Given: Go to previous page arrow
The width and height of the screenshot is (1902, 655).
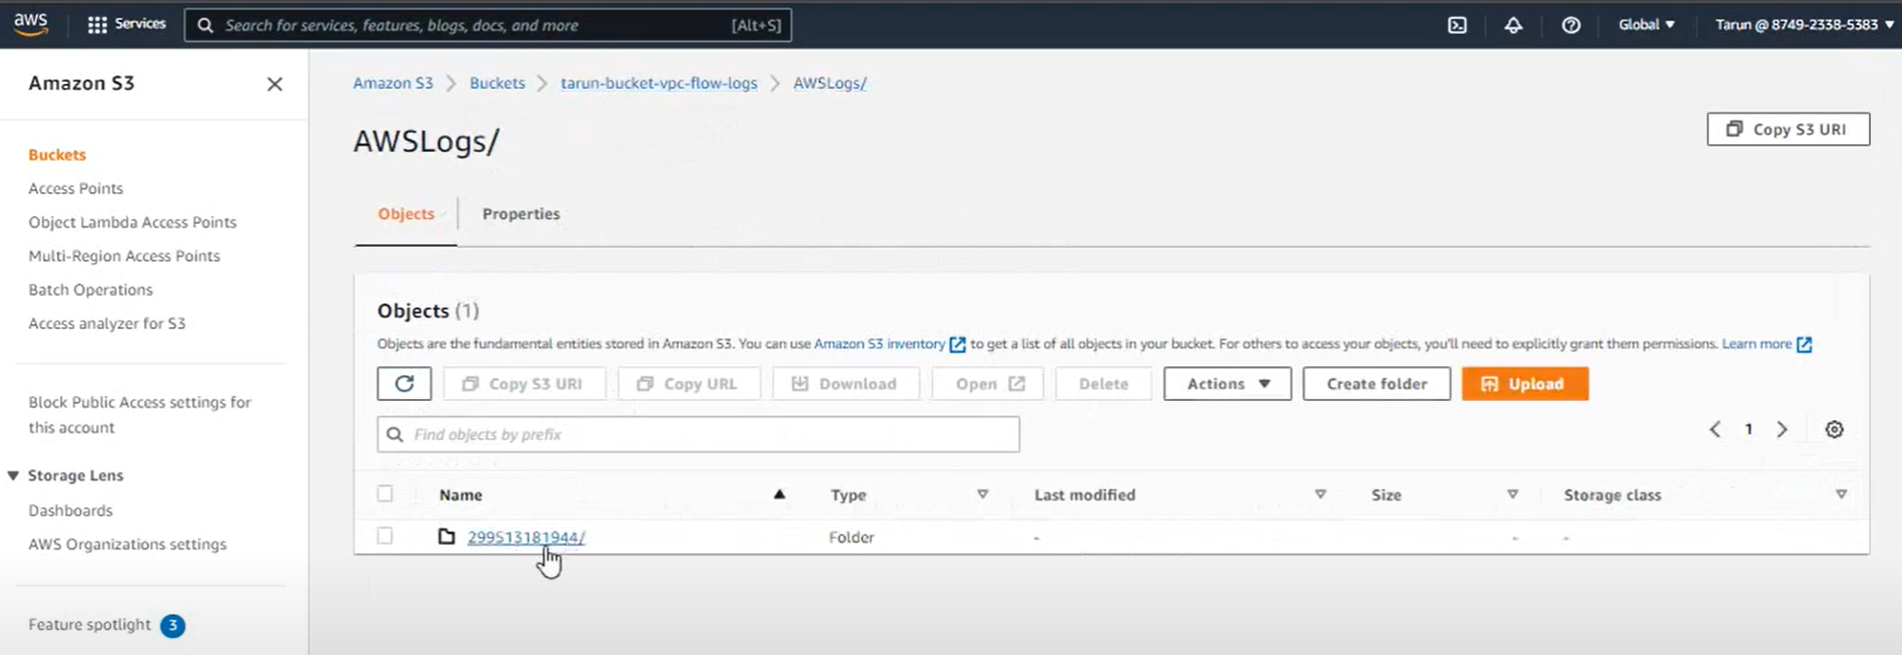Looking at the screenshot, I should point(1715,429).
